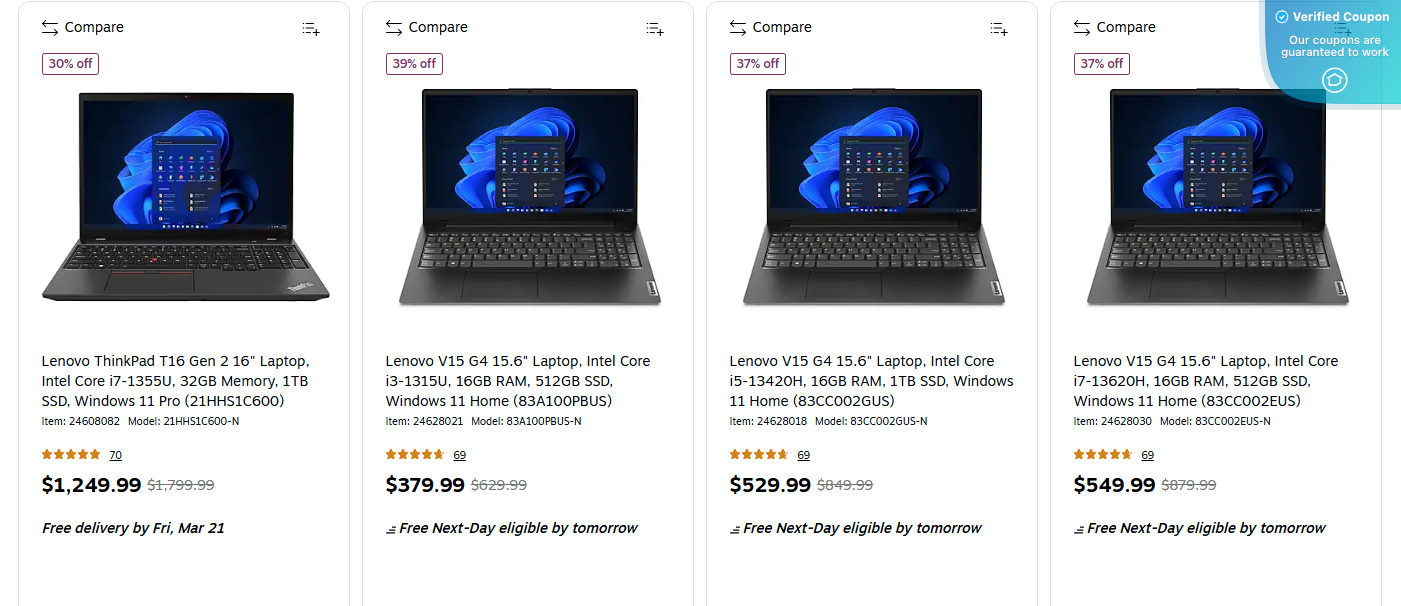Screen dimensions: 1401x606
Task: View the 69 reviews for the V15 i7 laptop
Action: (x=1147, y=454)
